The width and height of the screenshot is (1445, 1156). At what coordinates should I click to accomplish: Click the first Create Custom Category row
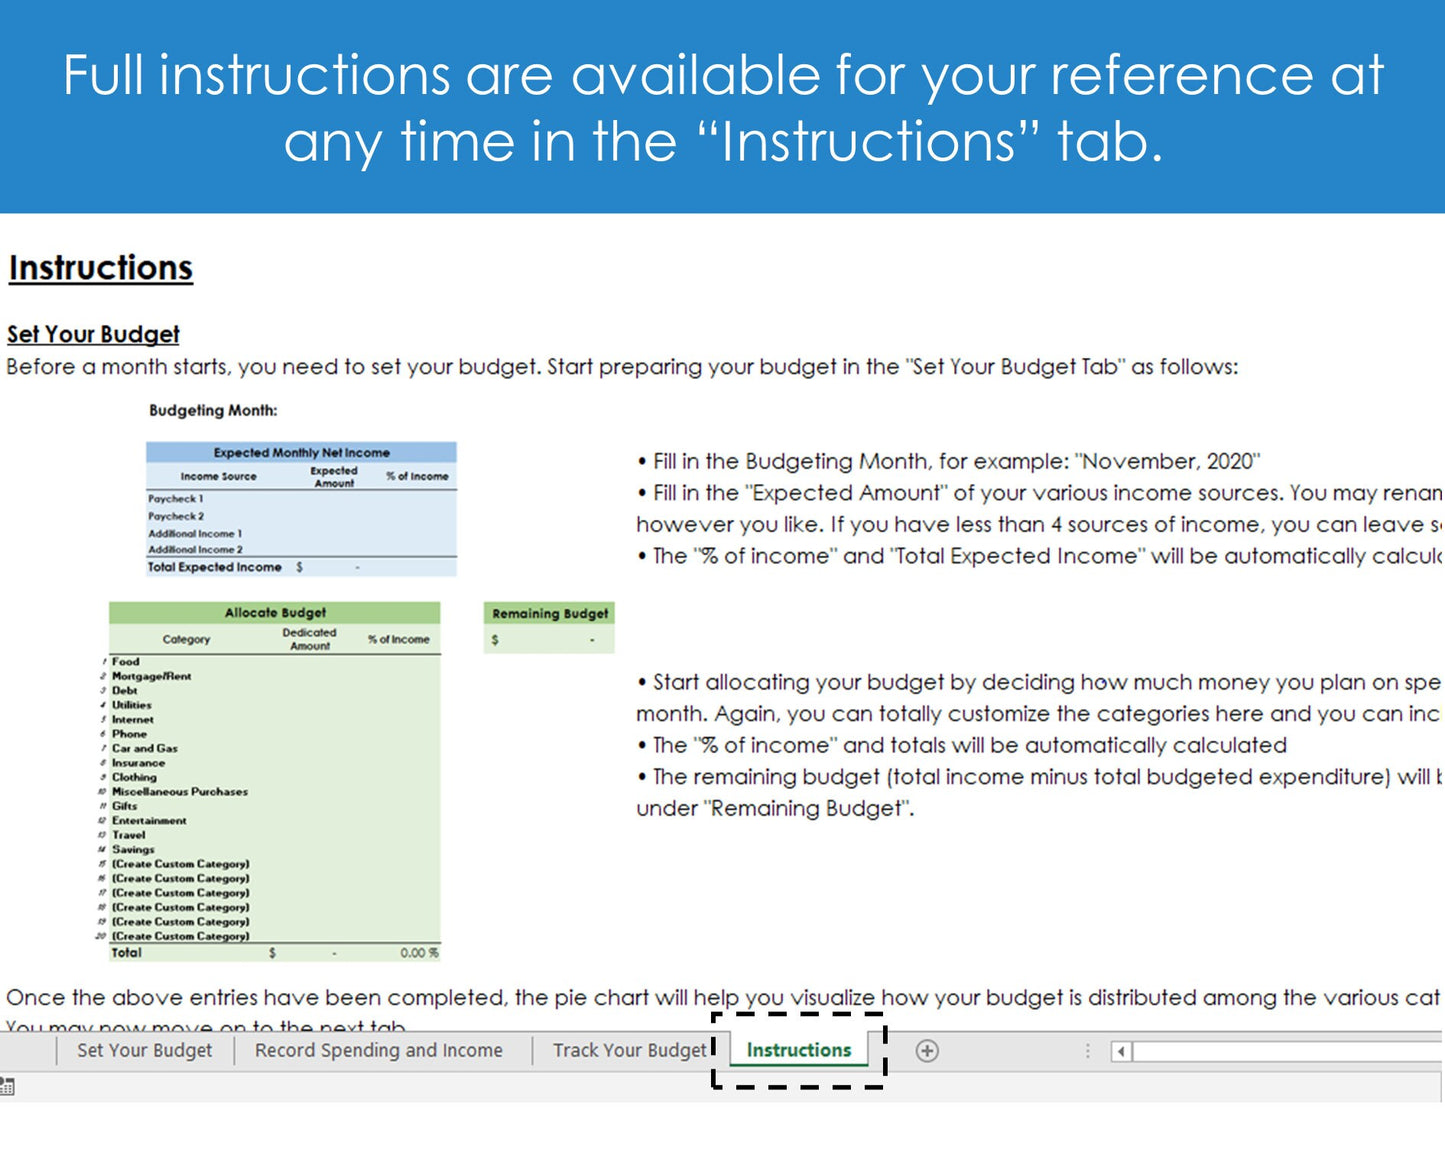(180, 864)
